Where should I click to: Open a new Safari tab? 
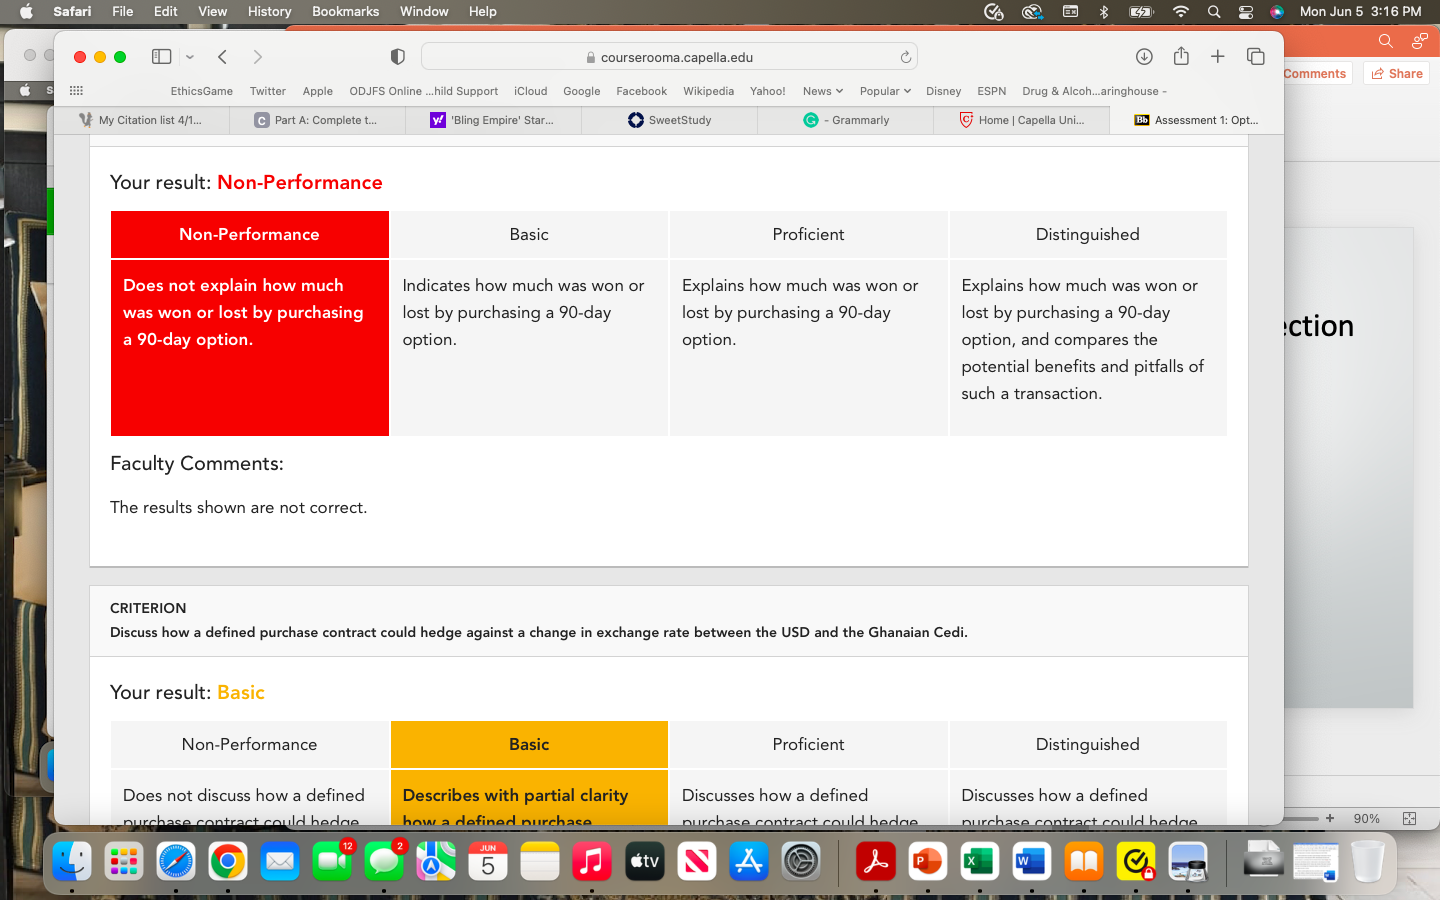click(1217, 57)
